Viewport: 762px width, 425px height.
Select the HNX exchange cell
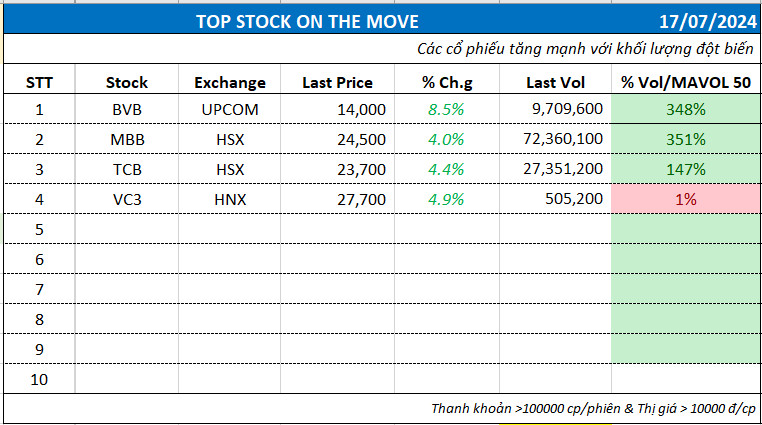(230, 200)
